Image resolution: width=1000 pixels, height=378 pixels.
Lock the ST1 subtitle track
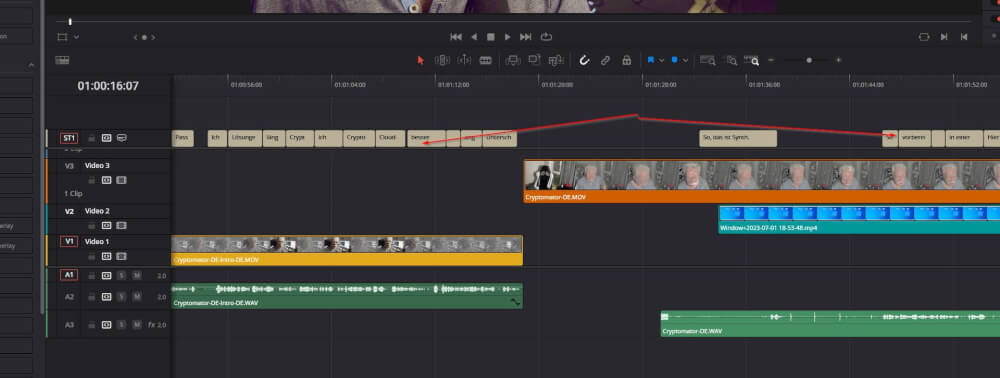tap(92, 138)
